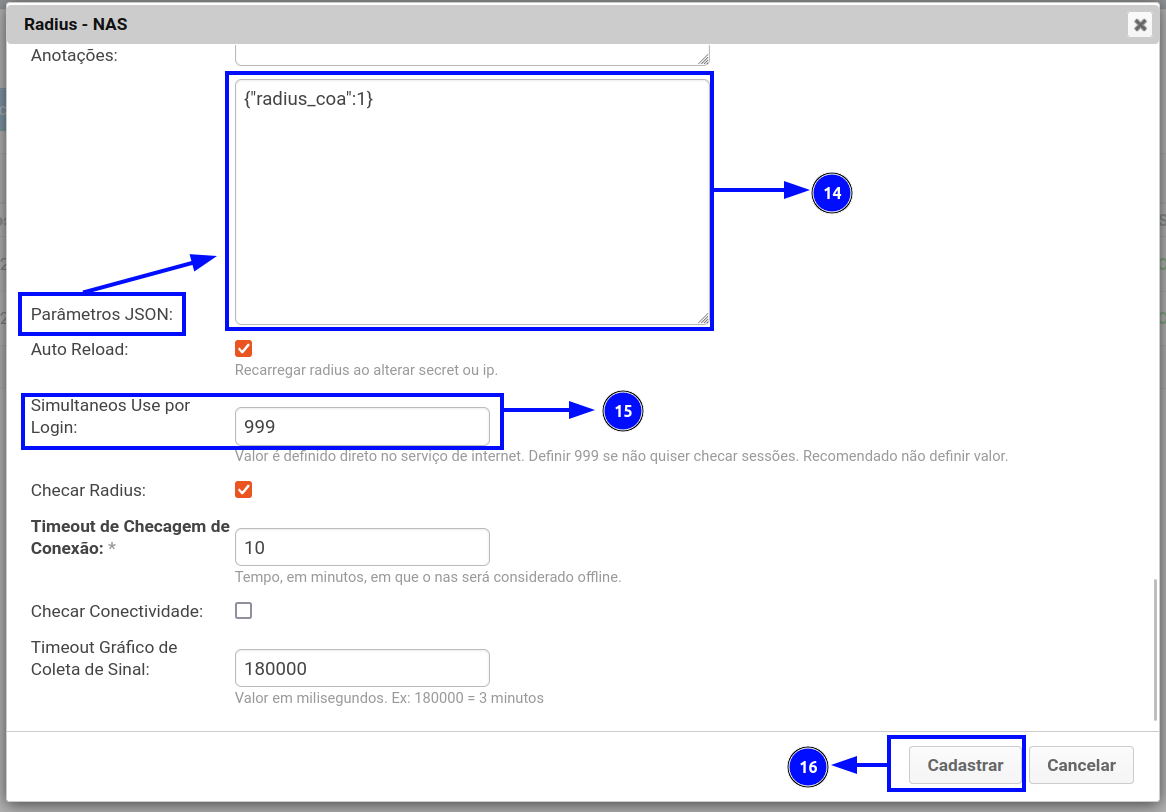Select the Timeout de Checagem de Conexão input
The image size is (1166, 812).
click(362, 548)
